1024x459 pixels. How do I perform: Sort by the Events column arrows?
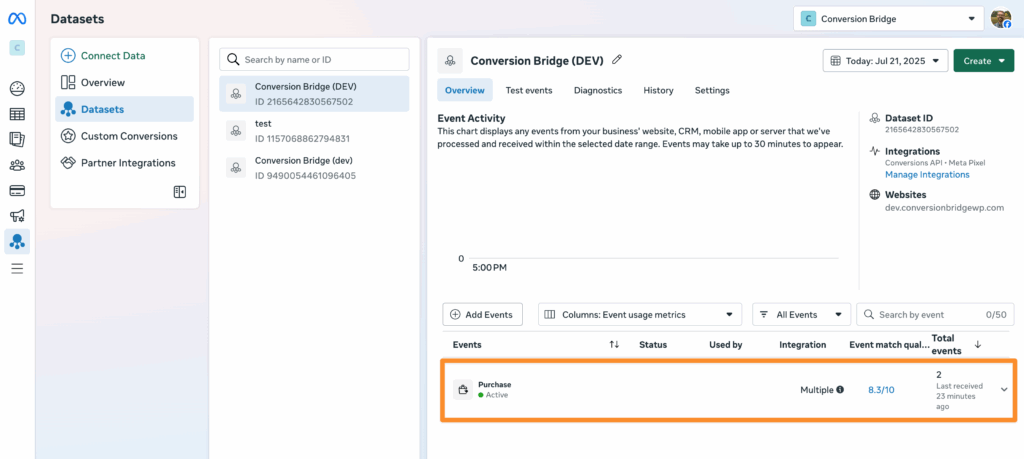(x=614, y=344)
